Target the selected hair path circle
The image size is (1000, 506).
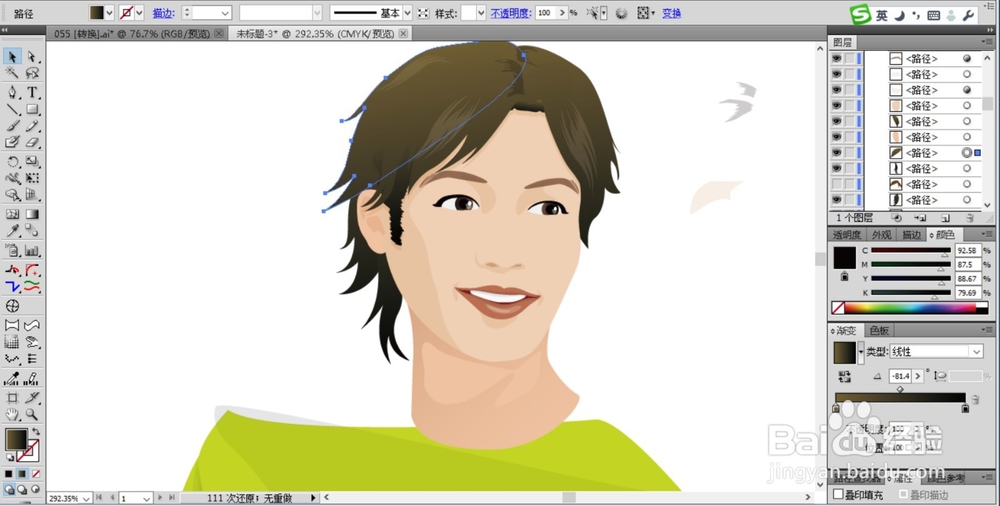967,153
